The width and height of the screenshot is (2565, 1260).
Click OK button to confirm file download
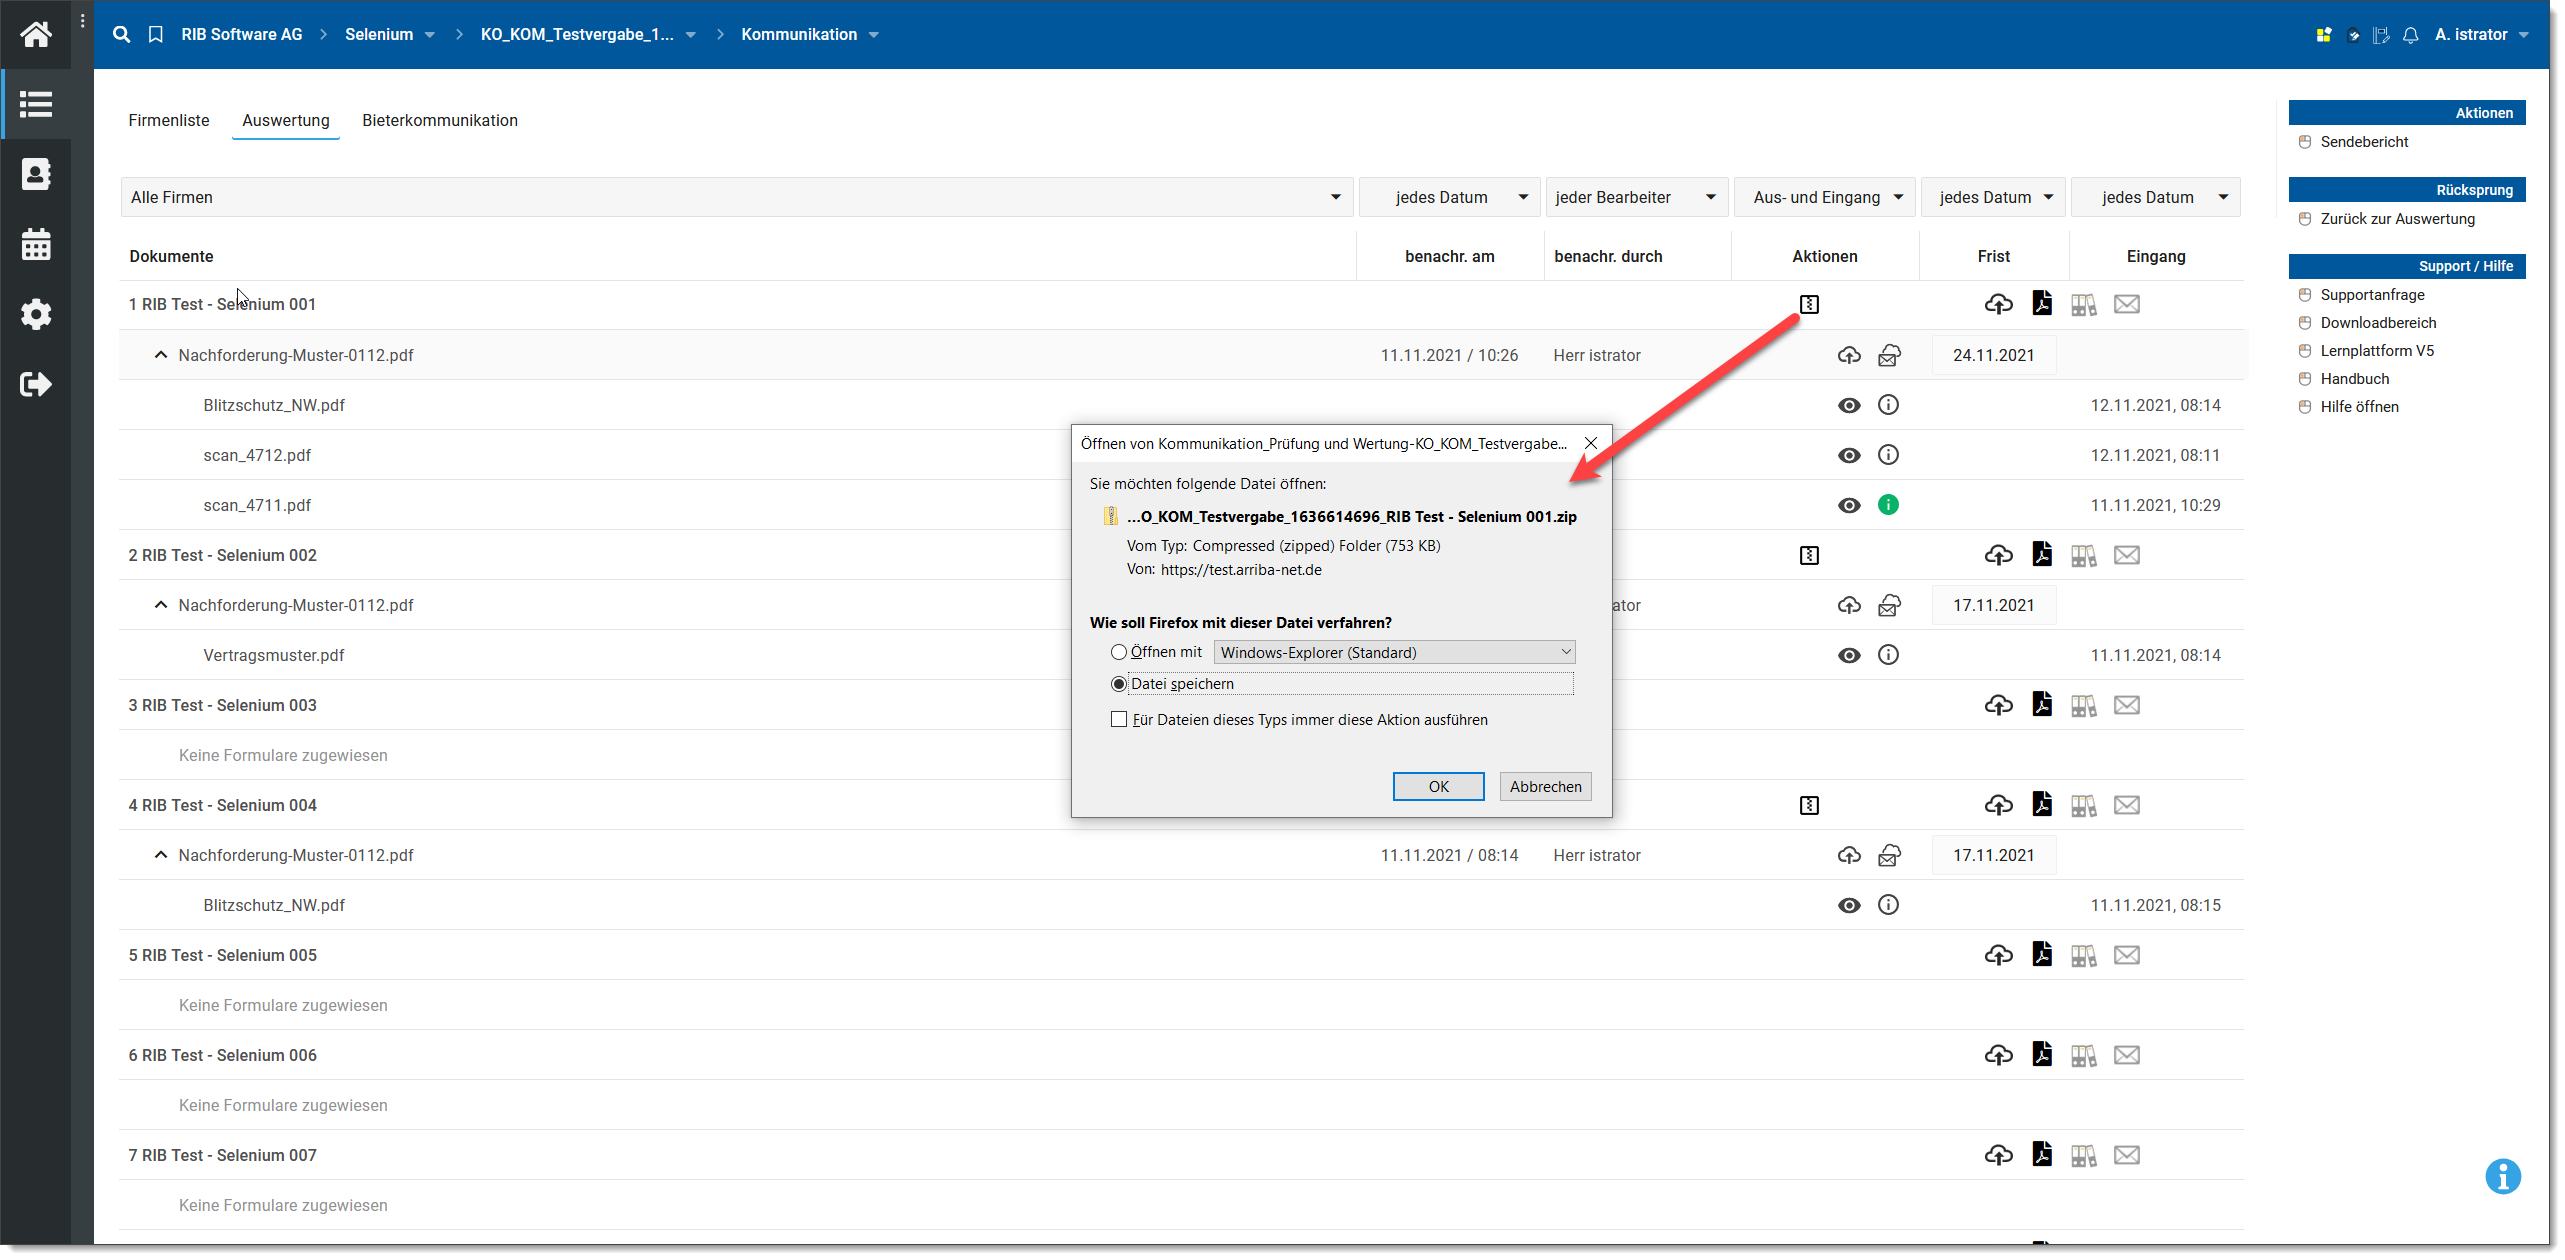tap(1438, 785)
